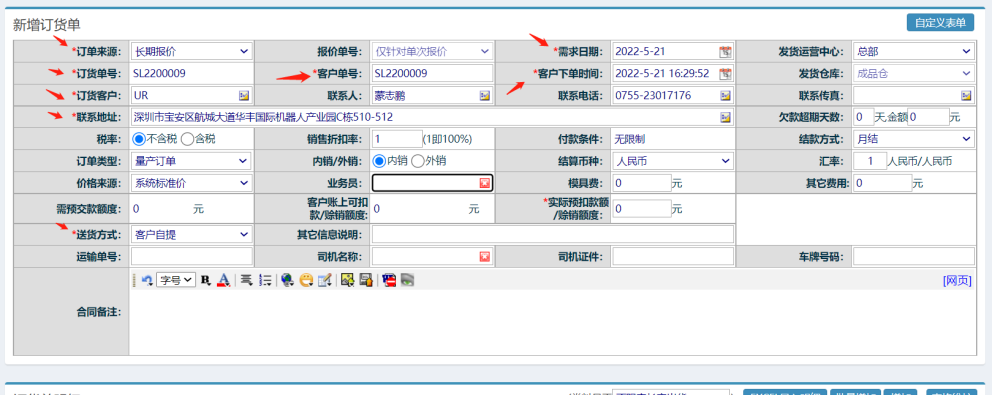Open the 订单来源 dropdown
The image size is (992, 396).
coord(191,51)
